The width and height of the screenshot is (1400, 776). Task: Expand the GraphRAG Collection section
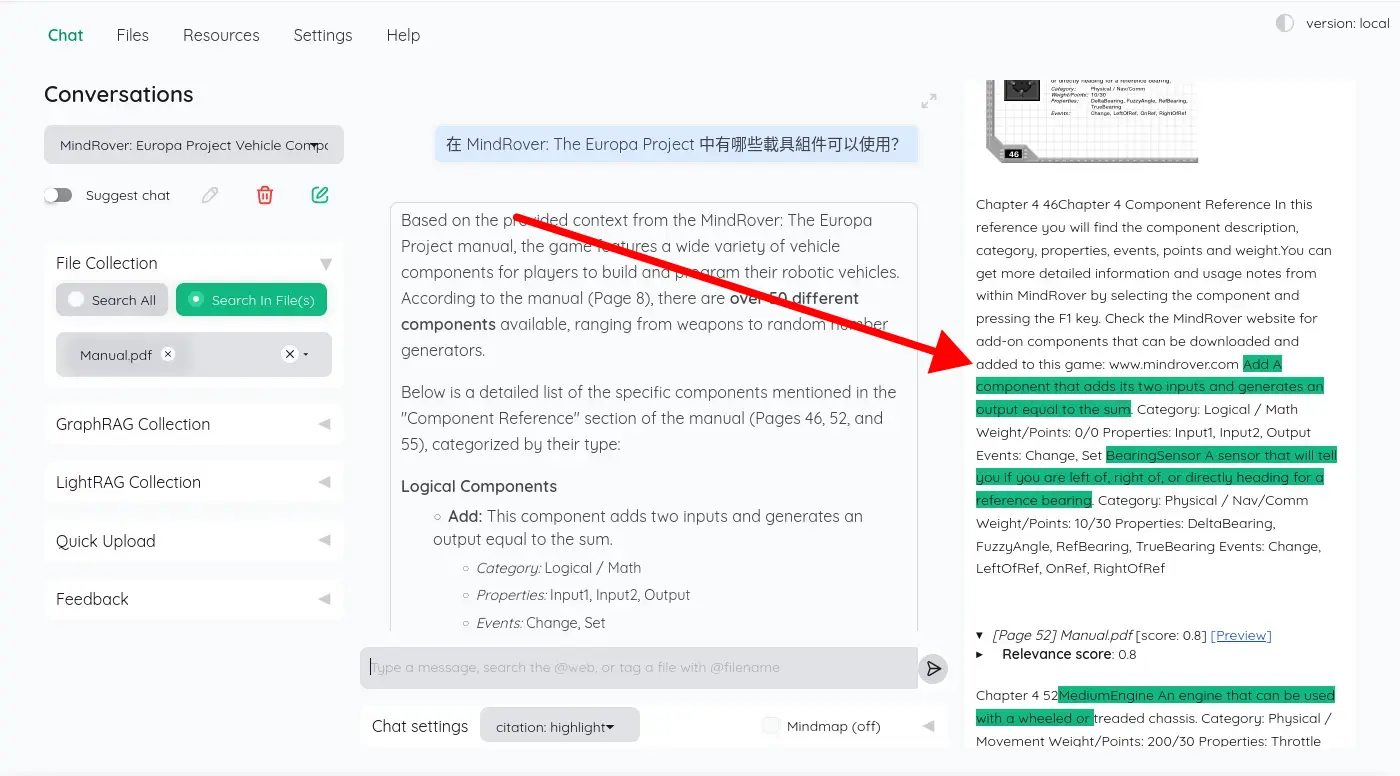(x=193, y=424)
